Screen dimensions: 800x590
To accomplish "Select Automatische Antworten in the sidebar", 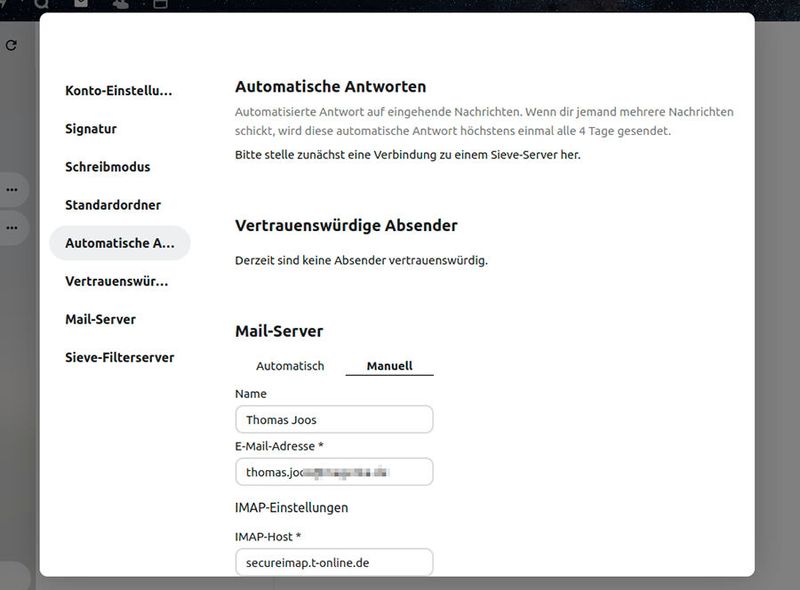I will point(119,243).
